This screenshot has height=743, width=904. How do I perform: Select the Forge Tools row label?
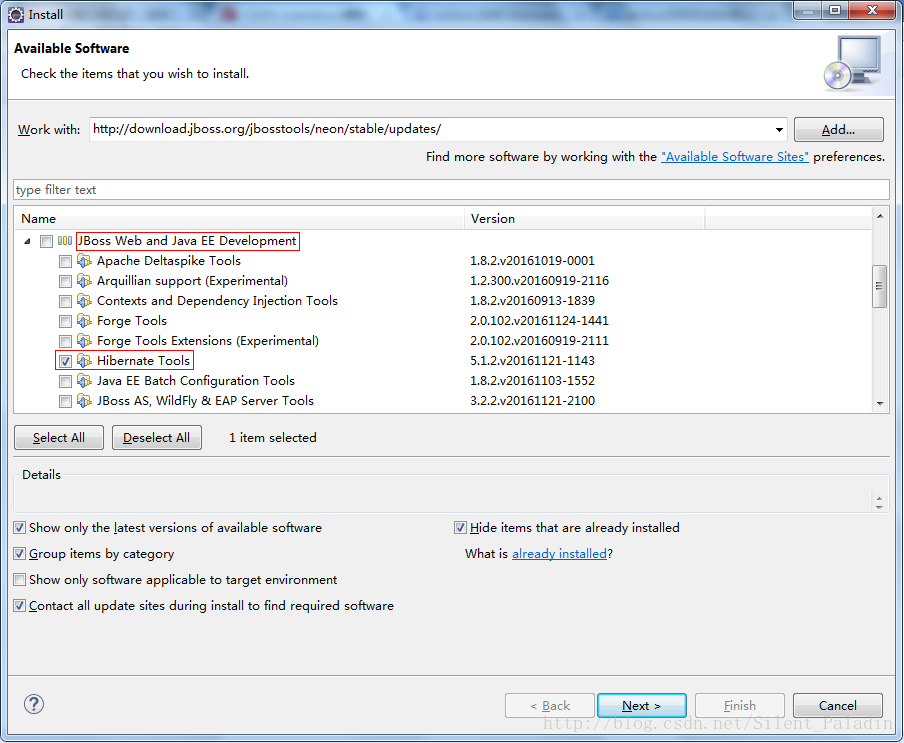[x=131, y=321]
